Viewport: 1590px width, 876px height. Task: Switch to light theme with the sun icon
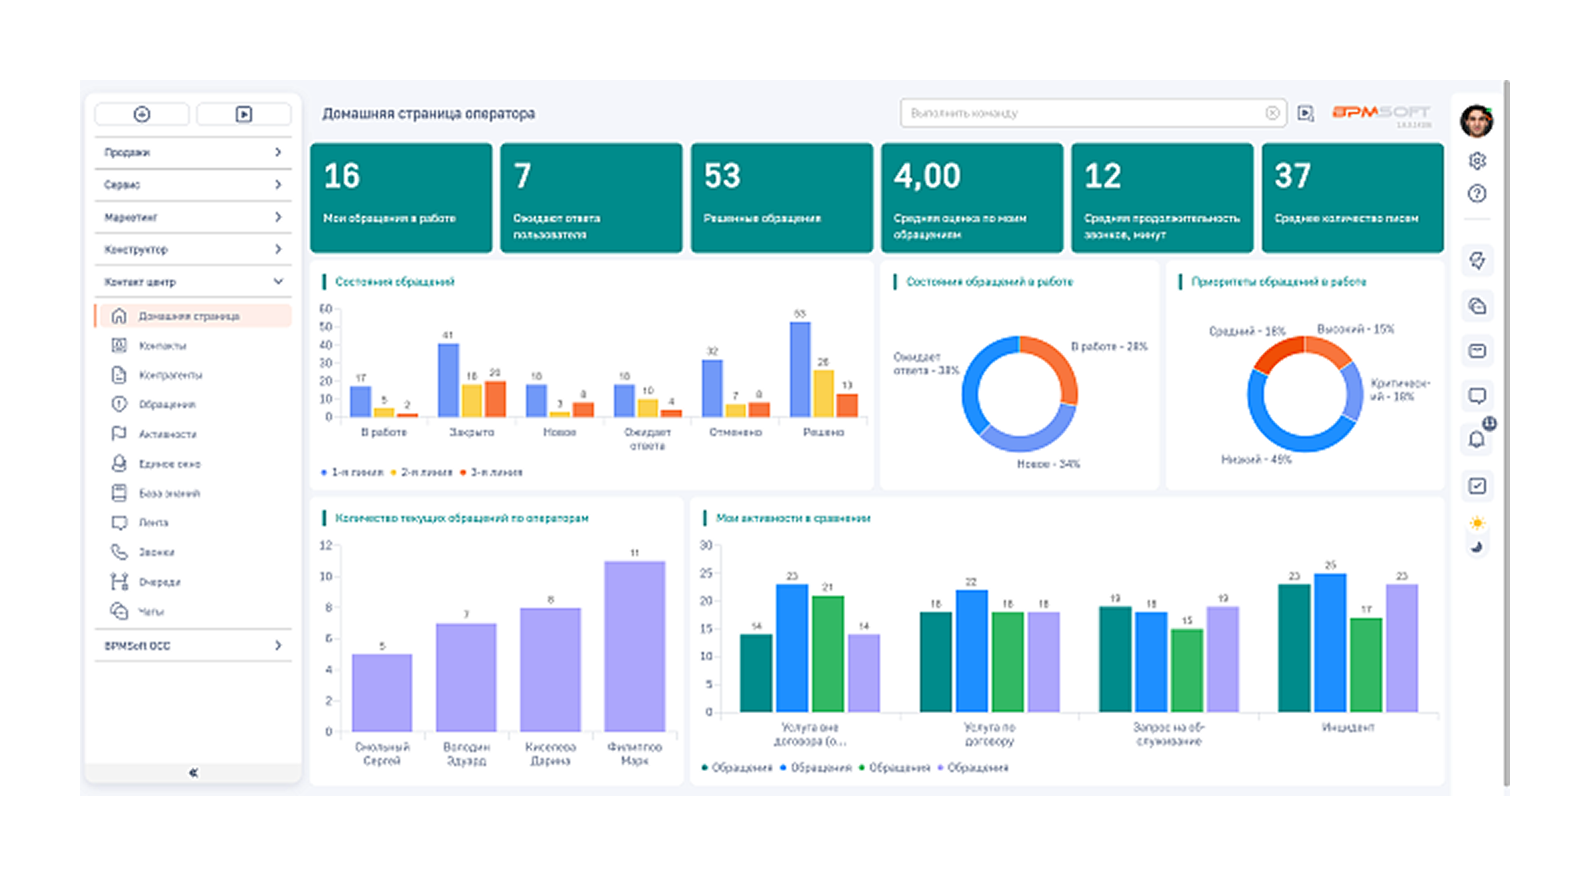(x=1477, y=523)
